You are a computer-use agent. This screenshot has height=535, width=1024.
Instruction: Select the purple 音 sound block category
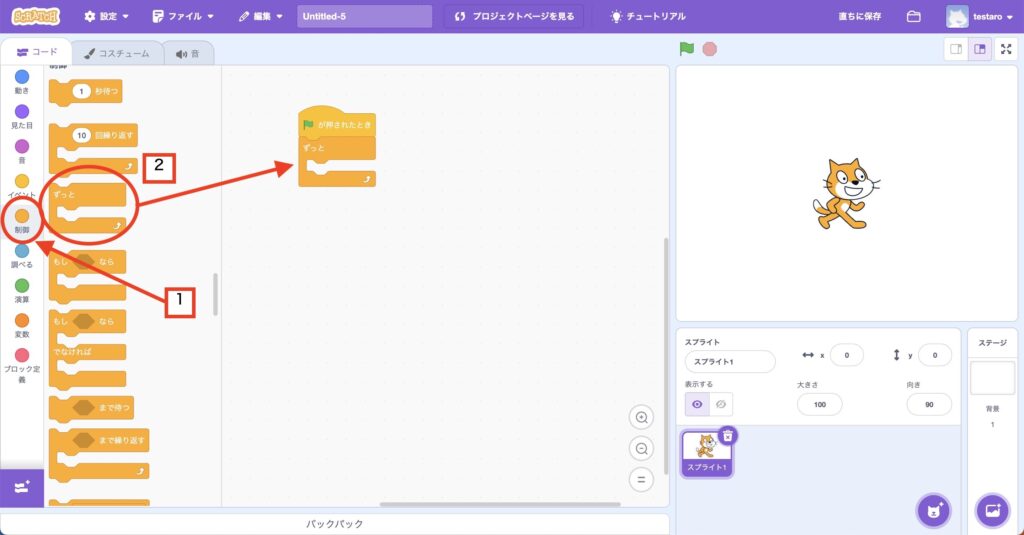[x=22, y=151]
